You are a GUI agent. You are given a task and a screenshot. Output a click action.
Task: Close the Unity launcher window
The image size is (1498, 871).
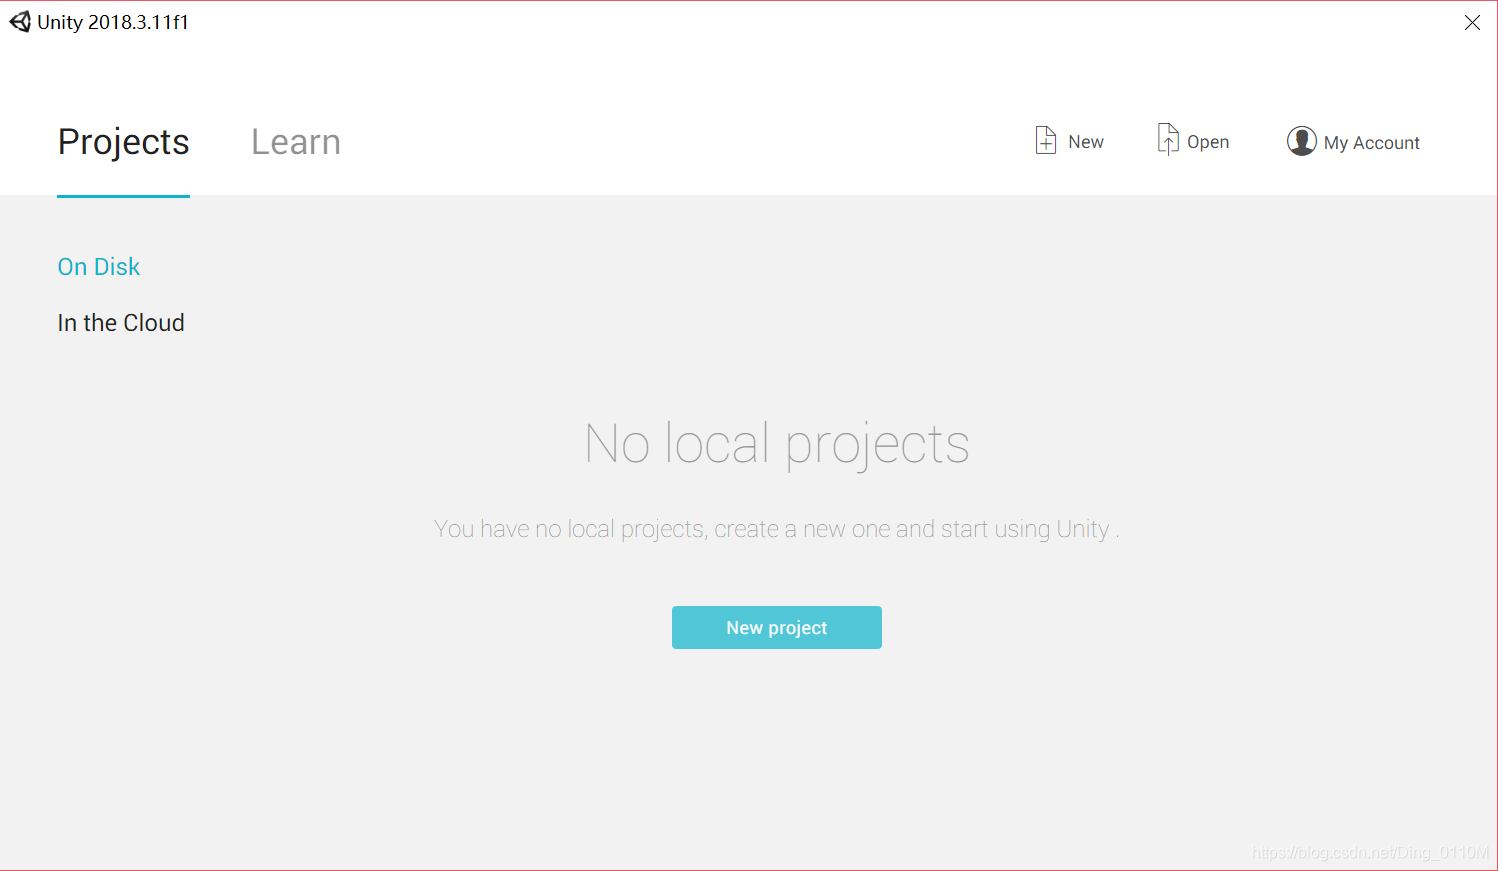pyautogui.click(x=1472, y=23)
